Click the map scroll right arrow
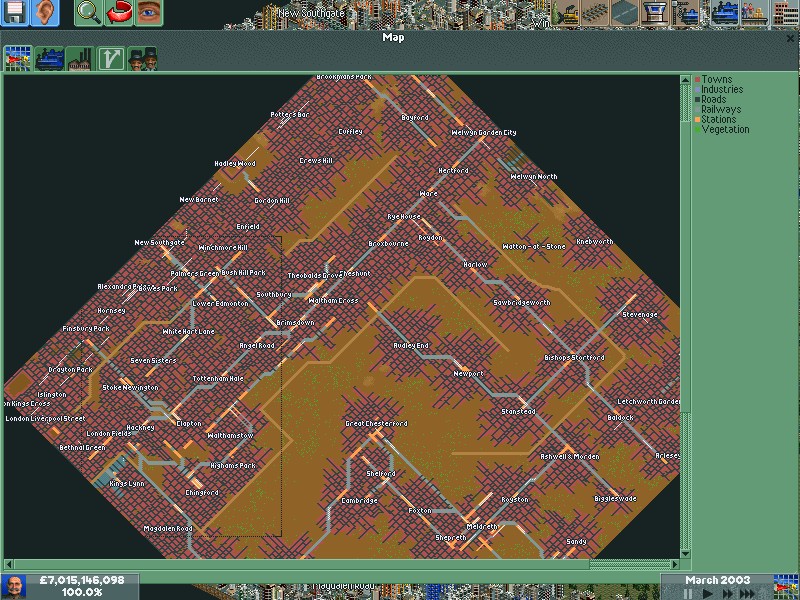The height and width of the screenshot is (600, 800). pyautogui.click(x=675, y=564)
